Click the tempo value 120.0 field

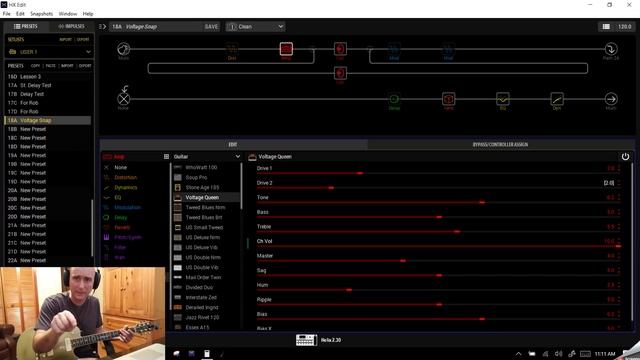[x=624, y=27]
